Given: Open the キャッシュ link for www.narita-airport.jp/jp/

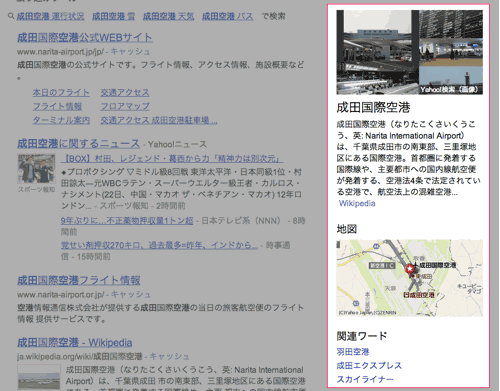Looking at the screenshot, I should point(130,52).
